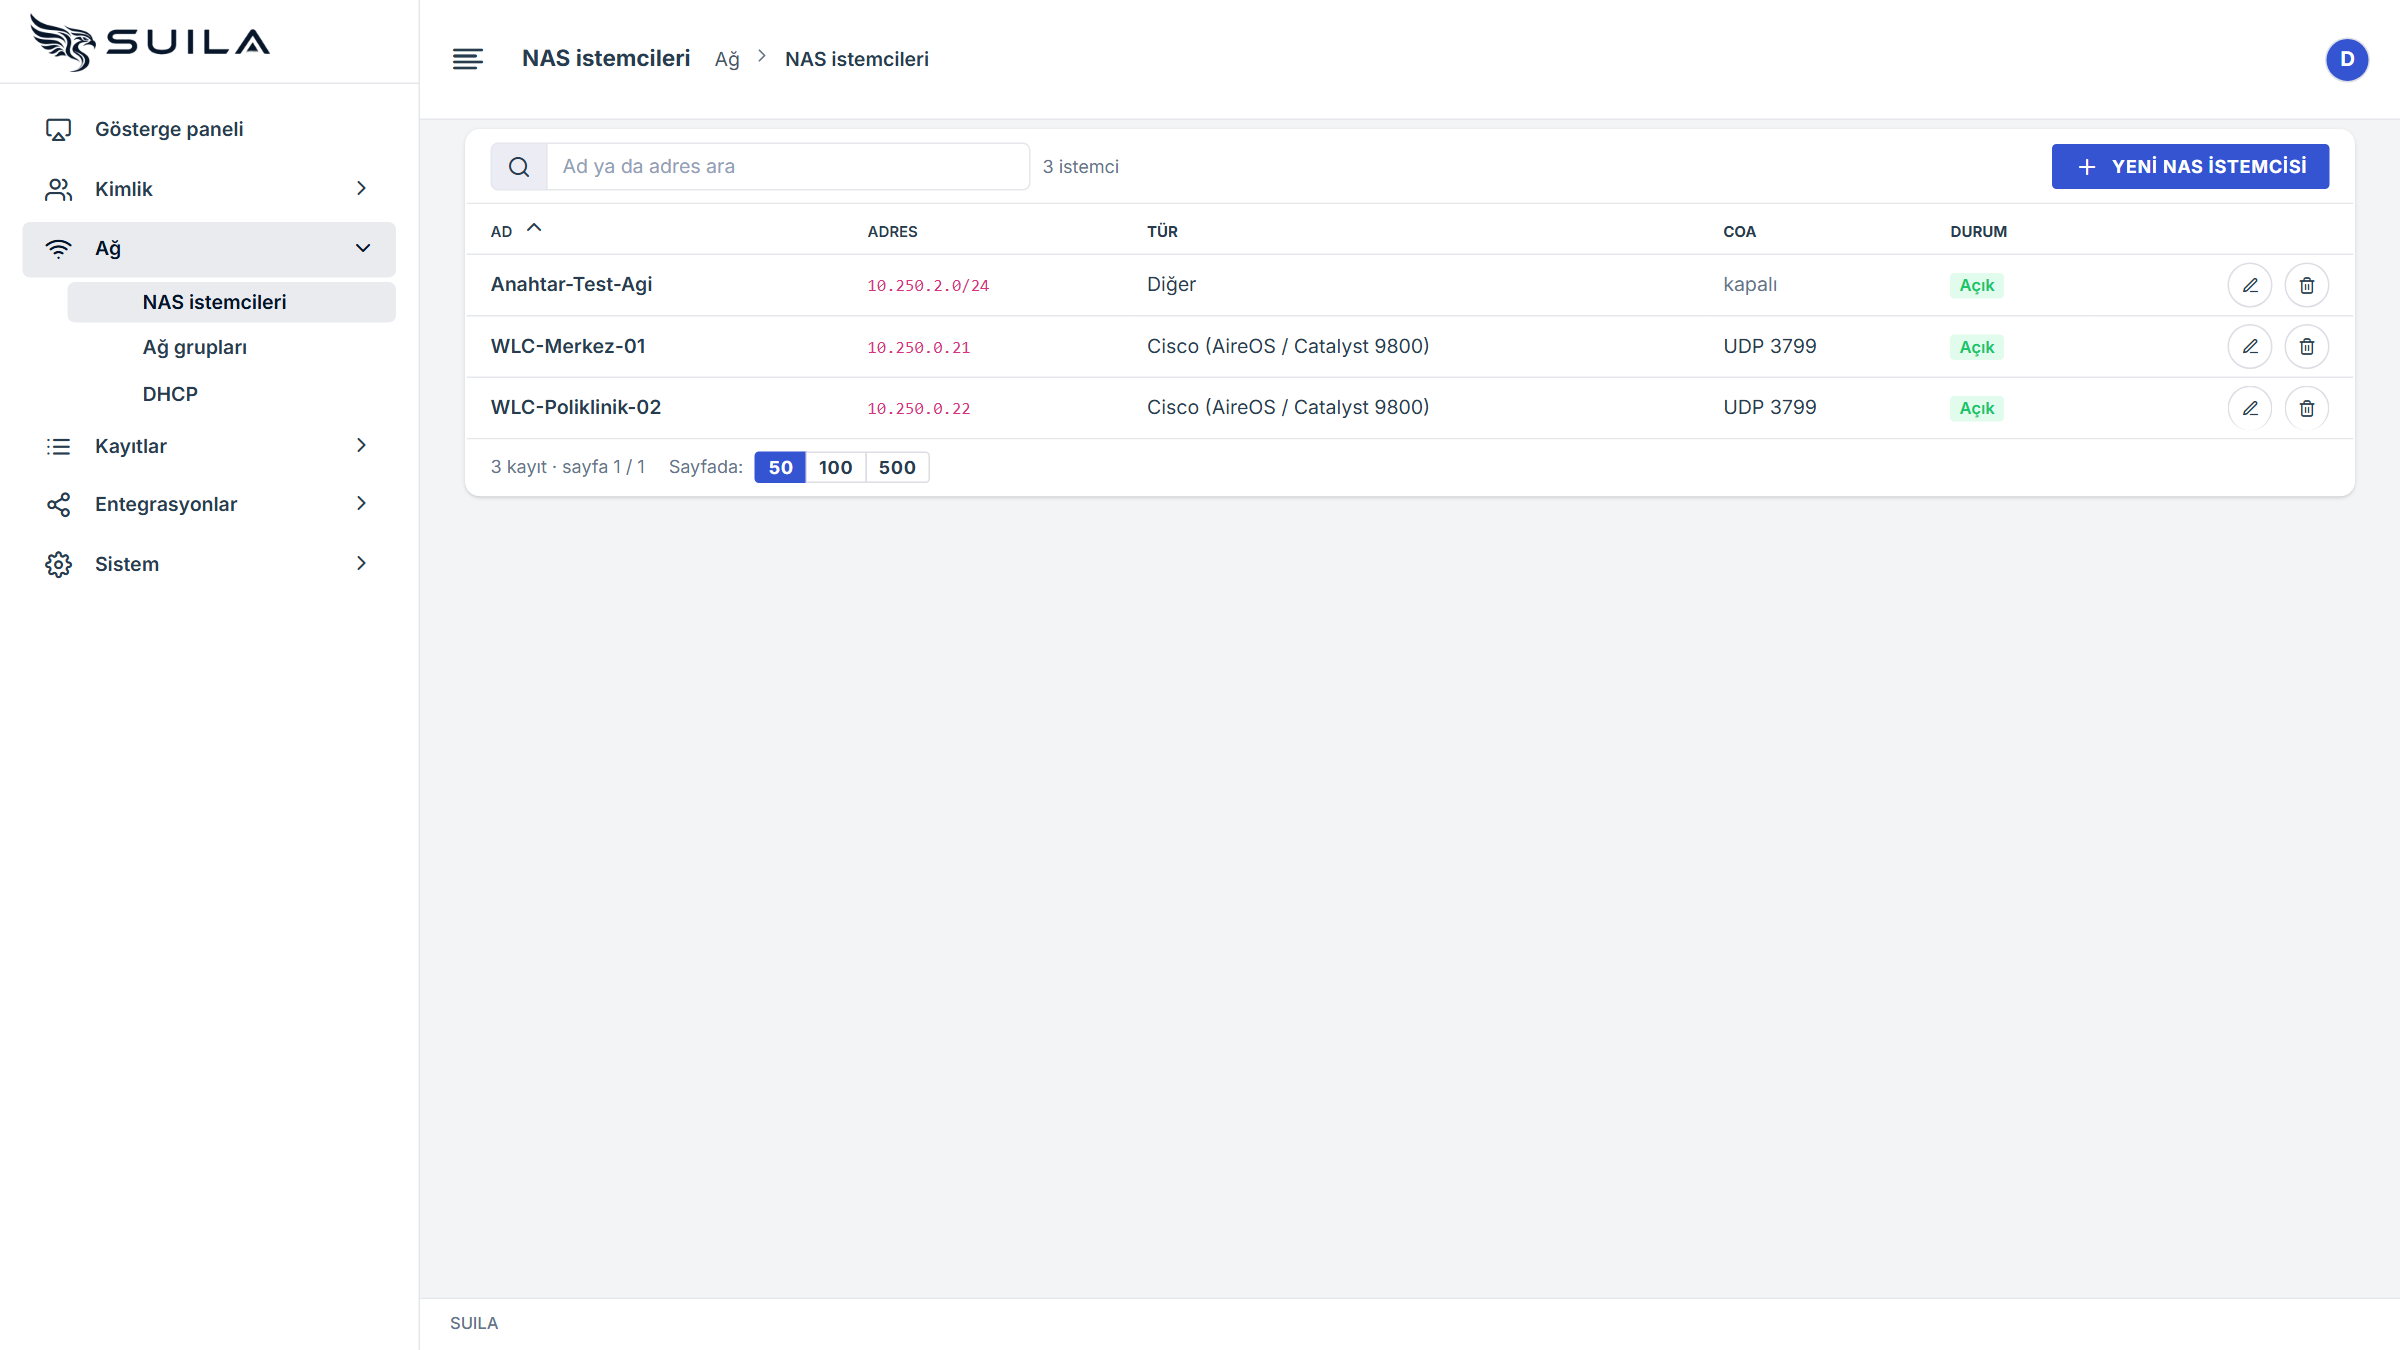Expand the Entegrasyonlar menu chevron
The width and height of the screenshot is (2400, 1350).
[362, 503]
